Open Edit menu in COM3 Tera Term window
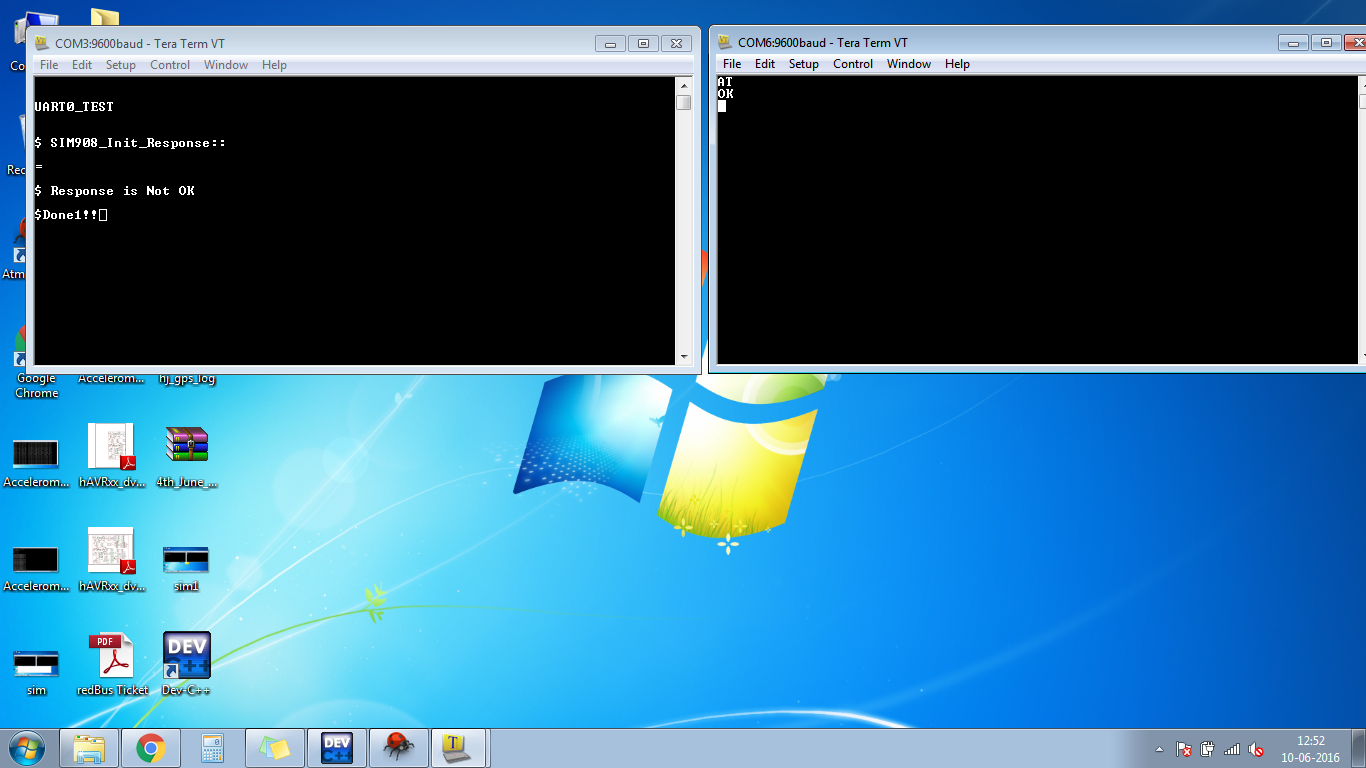The image size is (1366, 768). pyautogui.click(x=82, y=65)
